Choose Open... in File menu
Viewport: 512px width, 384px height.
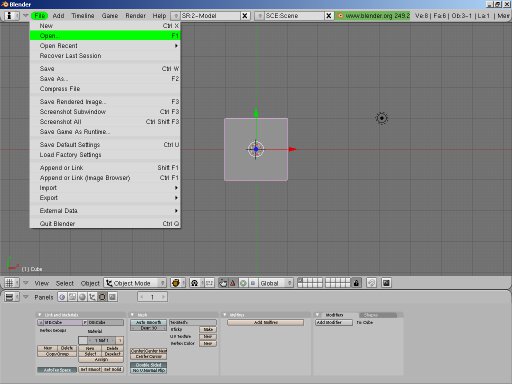[x=105, y=36]
